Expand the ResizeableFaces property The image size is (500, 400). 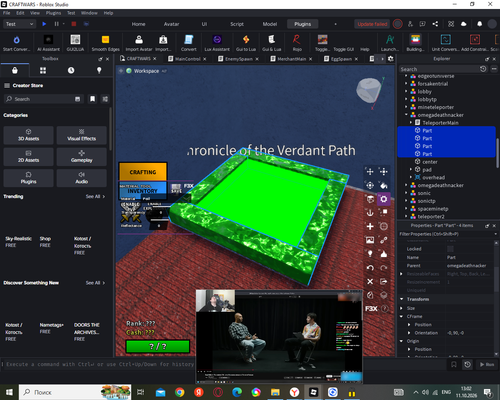tap(402, 274)
